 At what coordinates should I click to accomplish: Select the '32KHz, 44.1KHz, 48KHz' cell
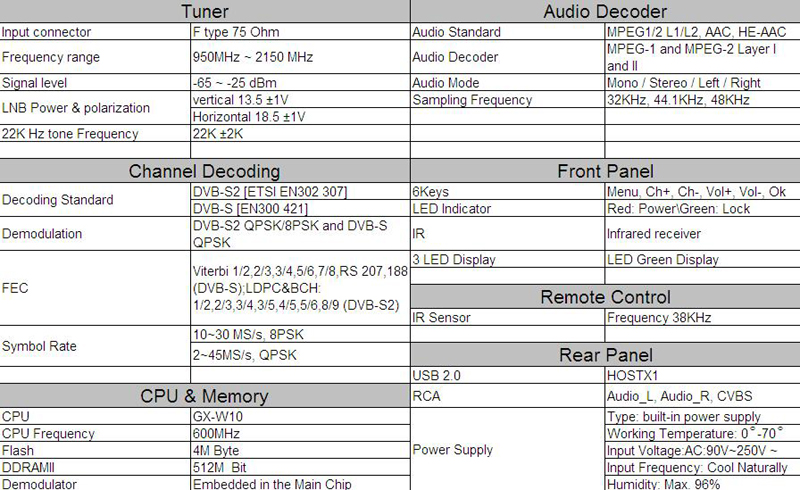point(703,100)
